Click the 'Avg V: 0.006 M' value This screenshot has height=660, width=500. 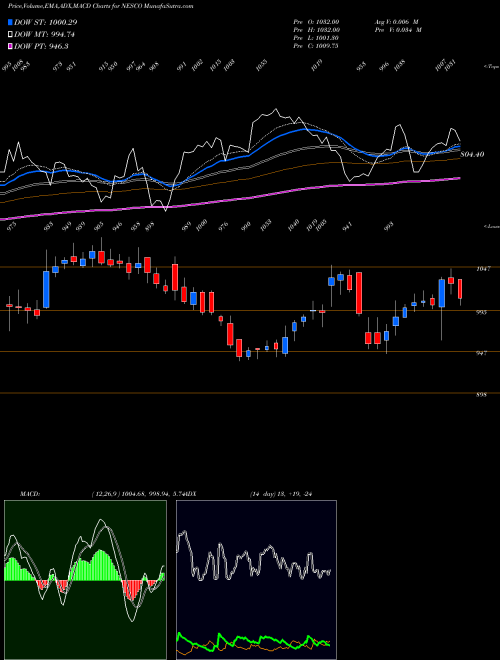[x=396, y=22]
